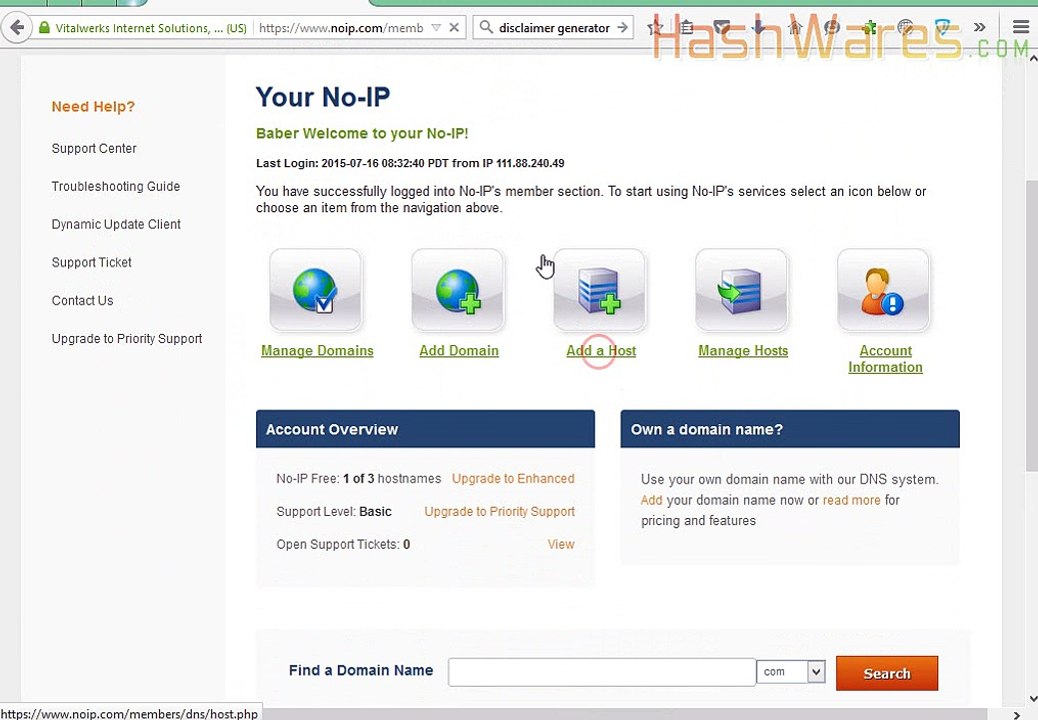This screenshot has width=1038, height=720.
Task: Click the Add a Host server icon
Action: click(600, 290)
